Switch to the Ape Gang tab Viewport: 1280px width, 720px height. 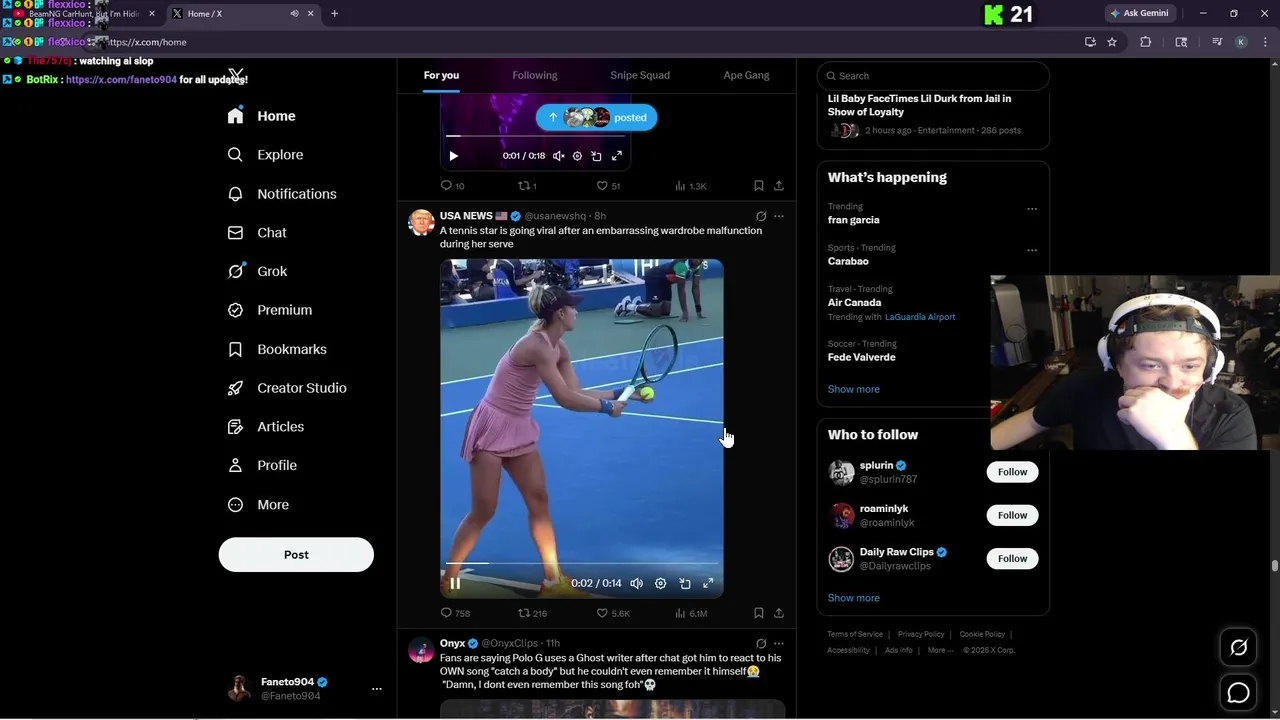(x=746, y=75)
